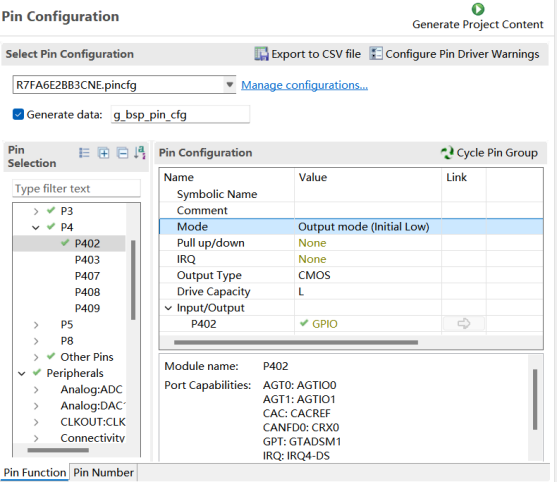This screenshot has width=558, height=483.
Task: Switch to the Pin Number tab
Action: click(x=103, y=473)
